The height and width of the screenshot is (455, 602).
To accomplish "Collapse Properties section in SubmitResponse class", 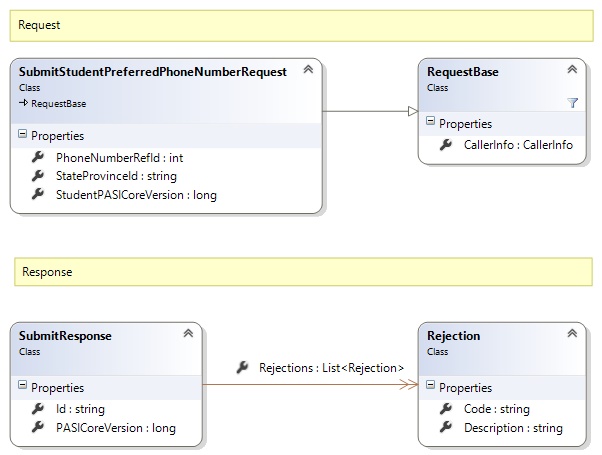I will pyautogui.click(x=23, y=387).
